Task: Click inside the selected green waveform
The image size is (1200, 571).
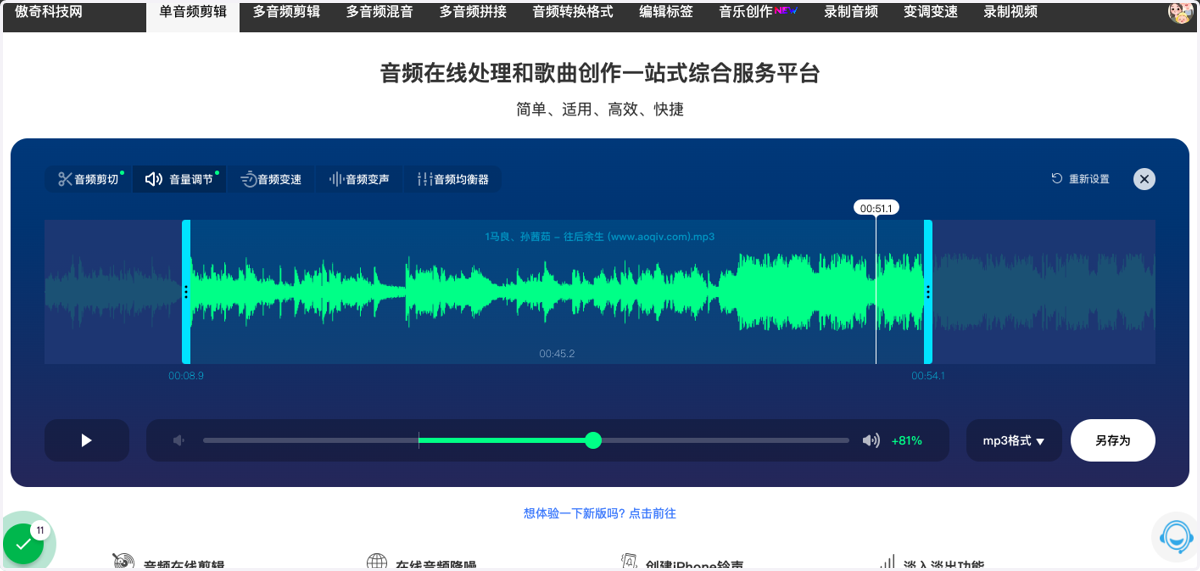Action: coord(557,292)
